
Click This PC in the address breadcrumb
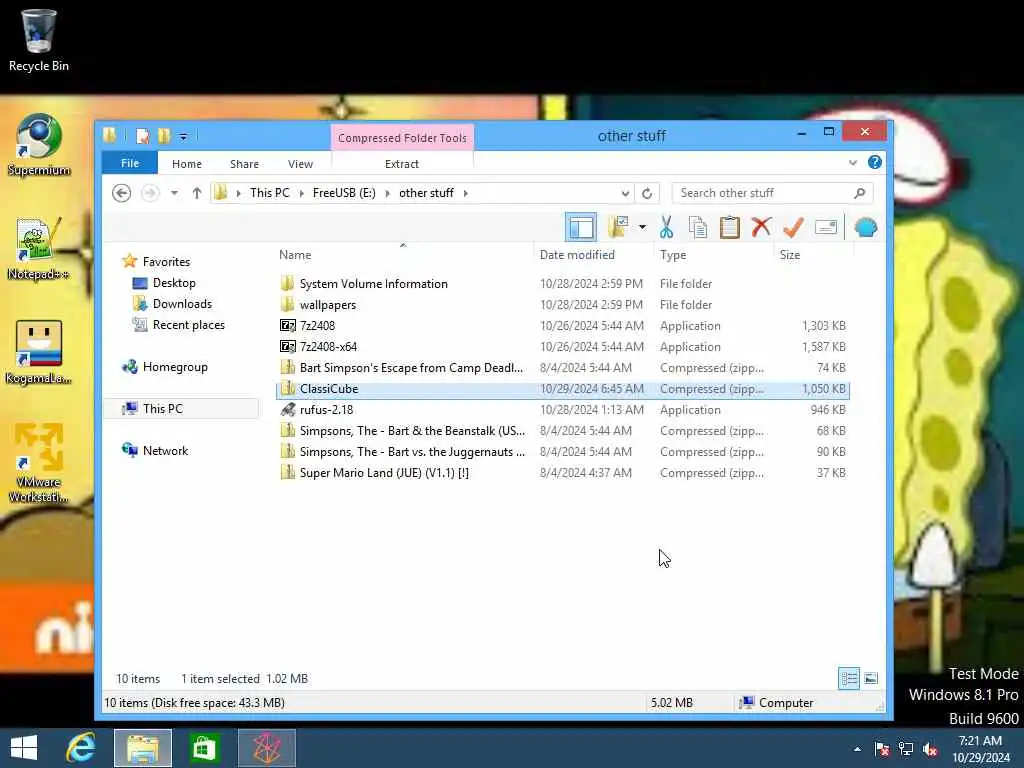coord(270,193)
